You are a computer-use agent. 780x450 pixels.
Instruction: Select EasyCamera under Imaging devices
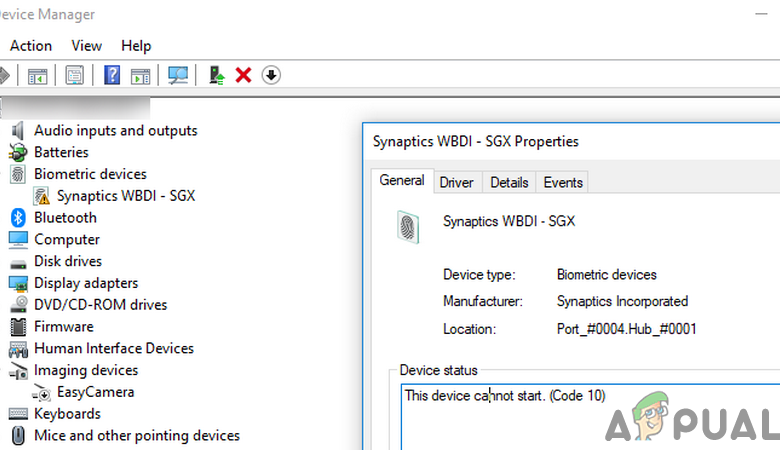(x=95, y=392)
